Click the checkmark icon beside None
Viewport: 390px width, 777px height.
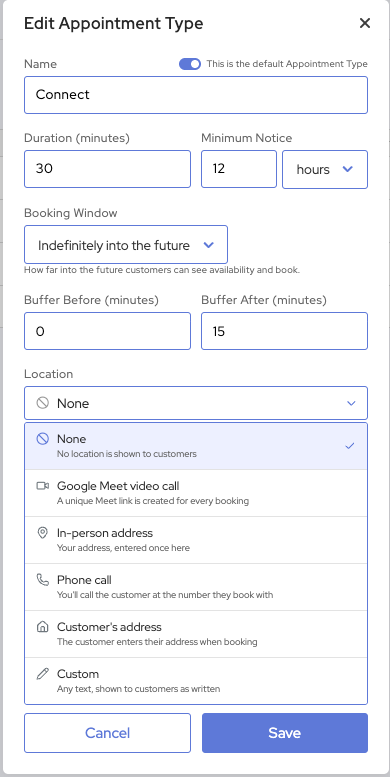coord(350,446)
